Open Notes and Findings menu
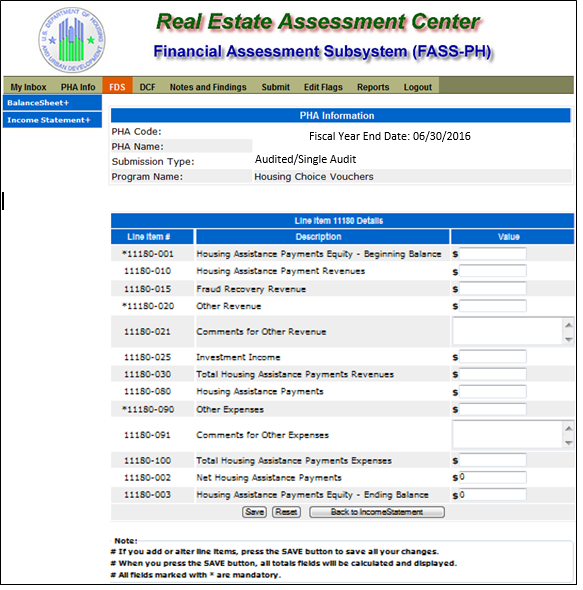Image resolution: width=583 pixels, height=590 pixels. point(208,87)
